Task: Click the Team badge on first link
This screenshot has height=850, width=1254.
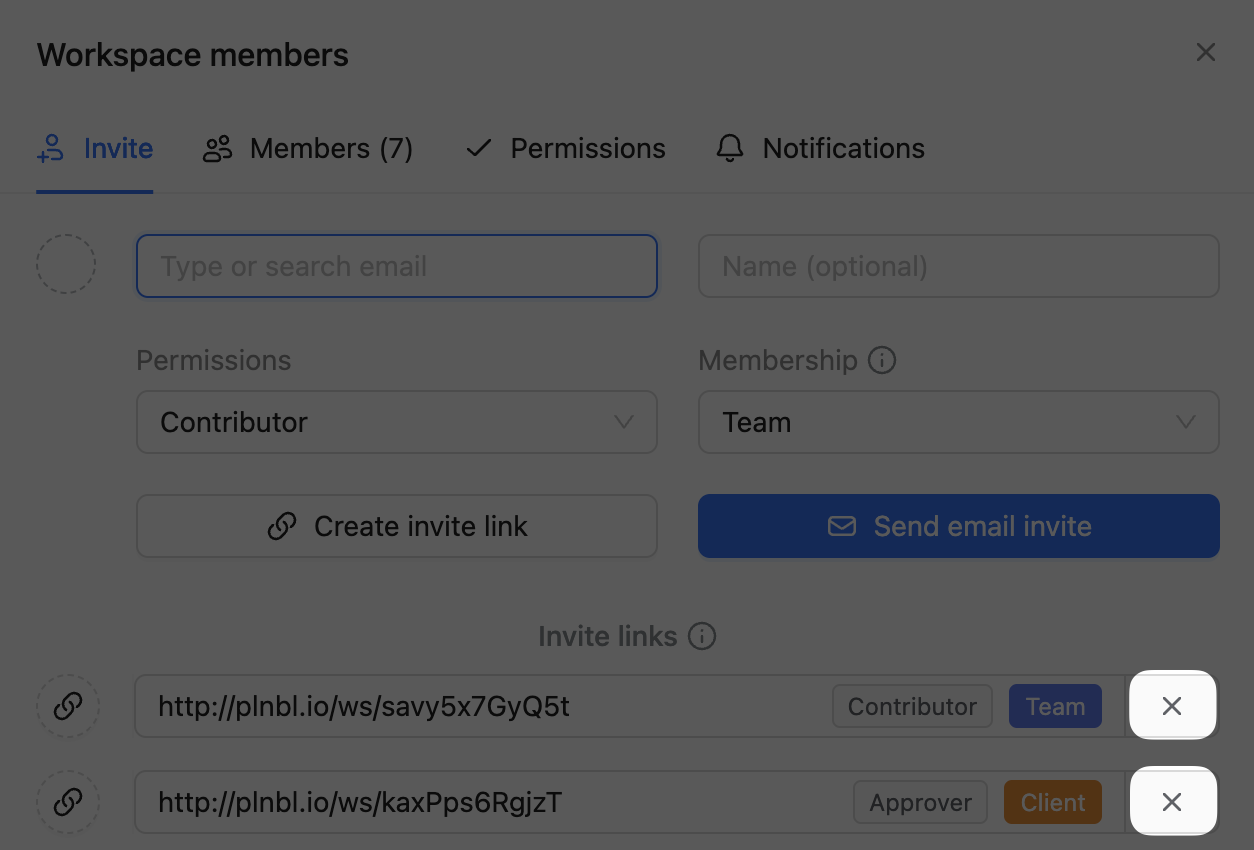Action: pos(1055,706)
